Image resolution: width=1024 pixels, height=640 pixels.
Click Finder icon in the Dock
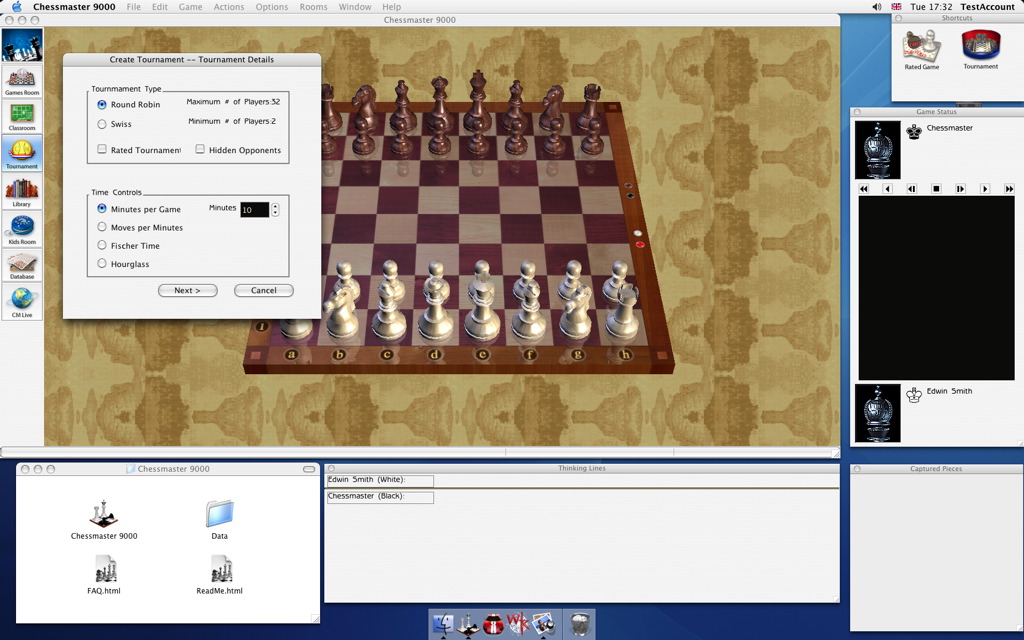pos(443,624)
